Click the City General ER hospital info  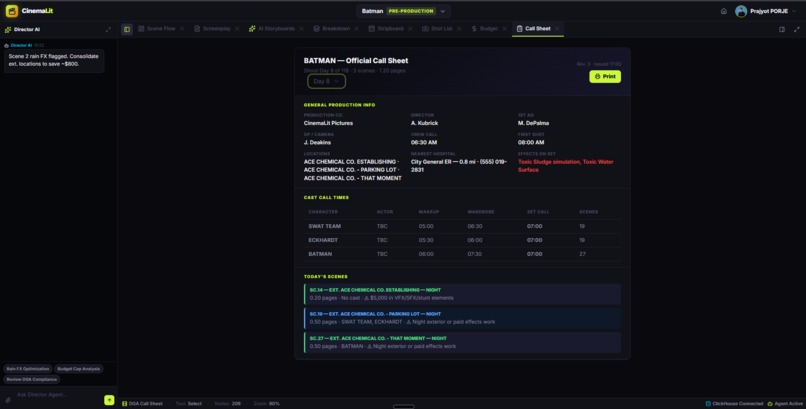(x=459, y=165)
